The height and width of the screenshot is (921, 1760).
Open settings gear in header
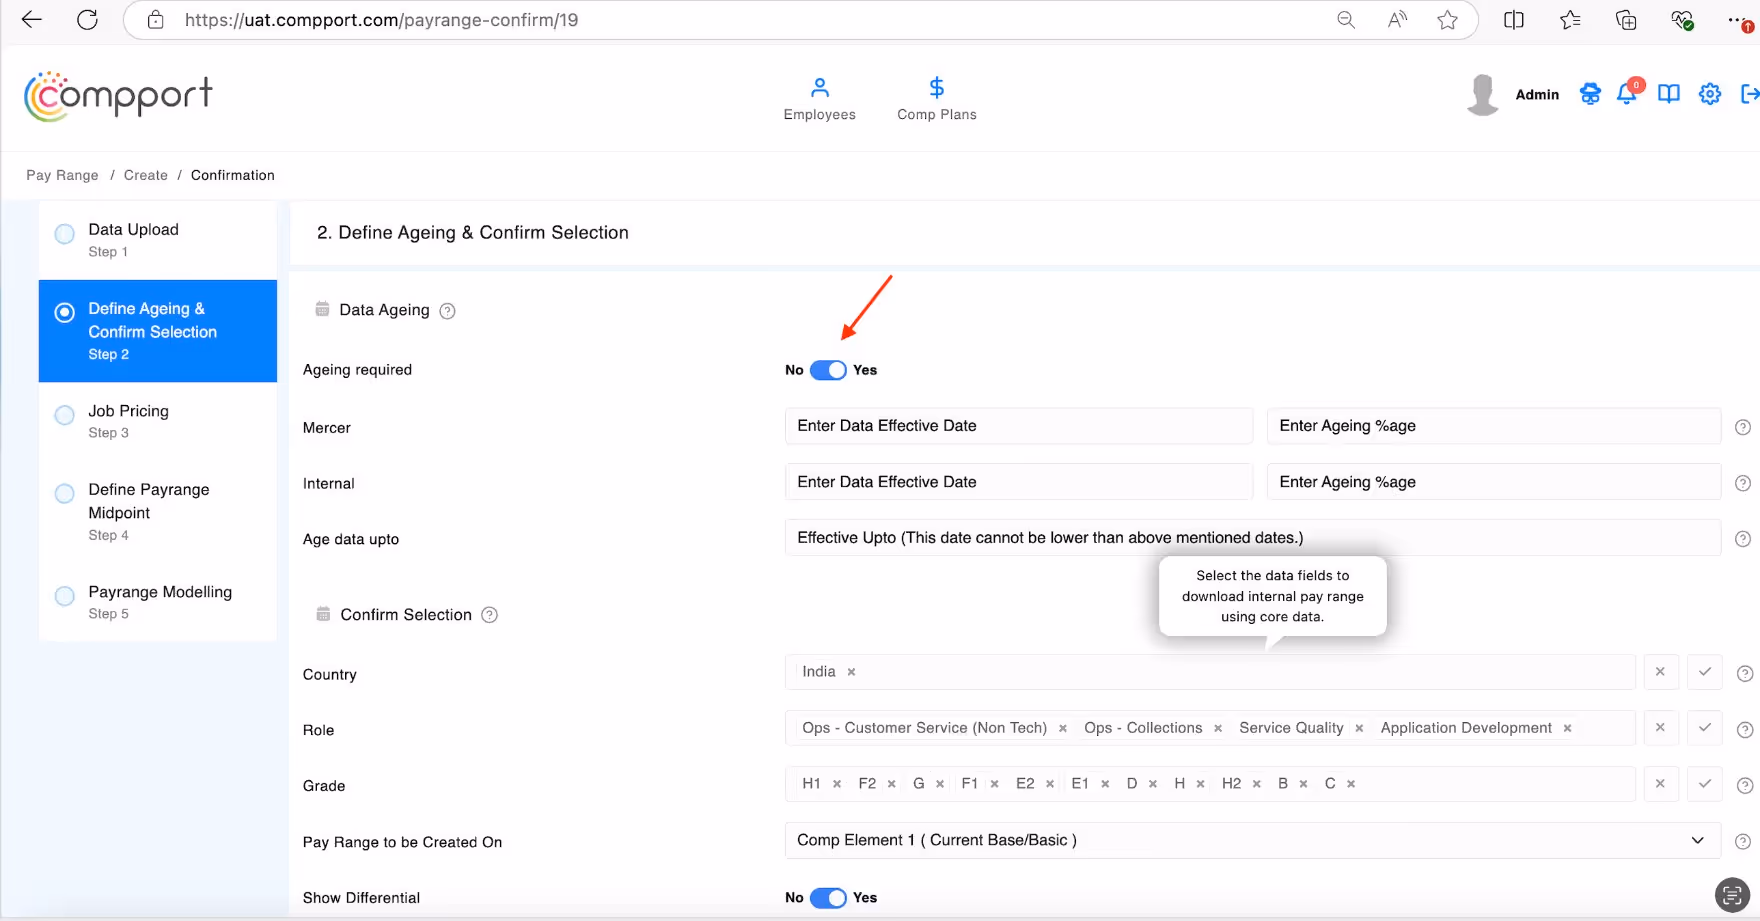point(1710,94)
